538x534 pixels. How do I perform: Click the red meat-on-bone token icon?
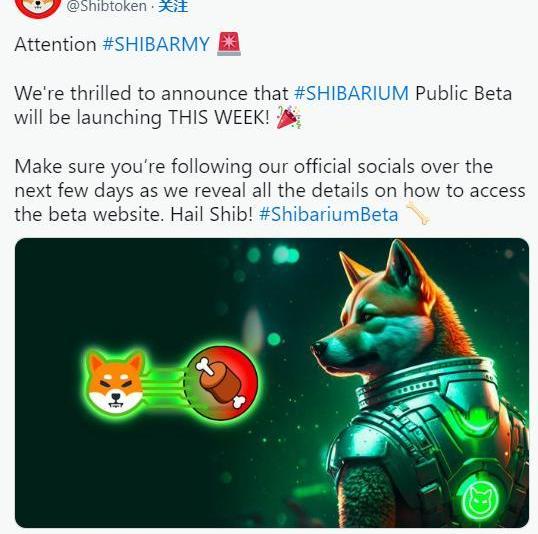coord(221,383)
